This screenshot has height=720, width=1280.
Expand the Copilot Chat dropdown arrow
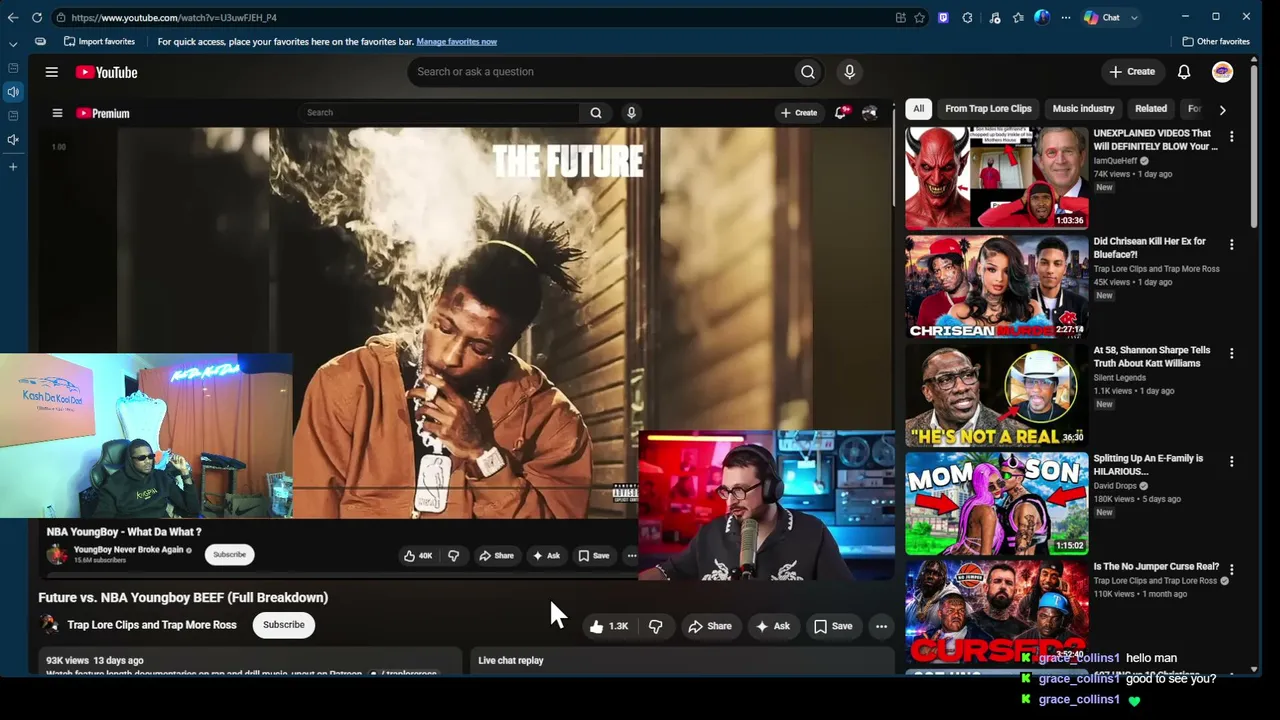click(1134, 17)
